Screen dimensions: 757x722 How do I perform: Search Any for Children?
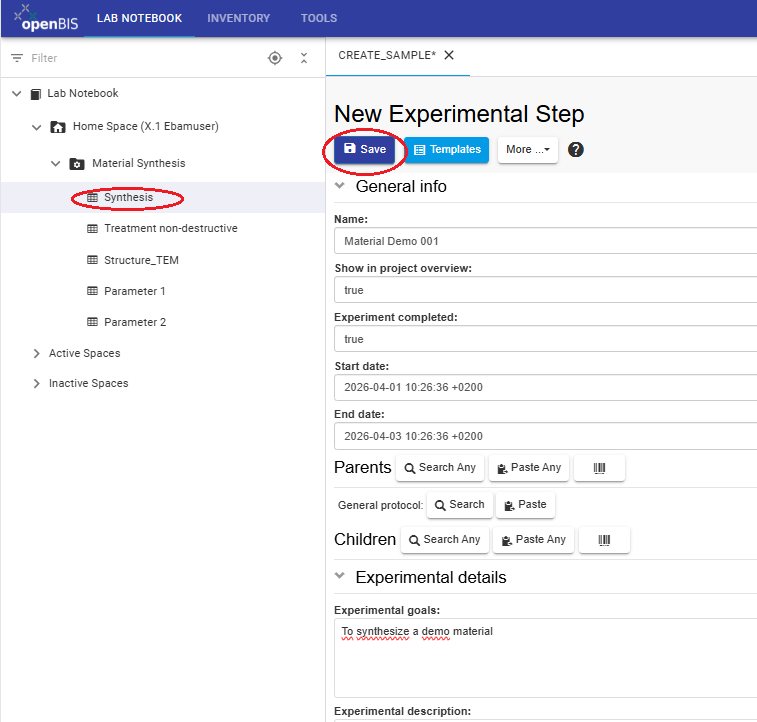(x=445, y=540)
